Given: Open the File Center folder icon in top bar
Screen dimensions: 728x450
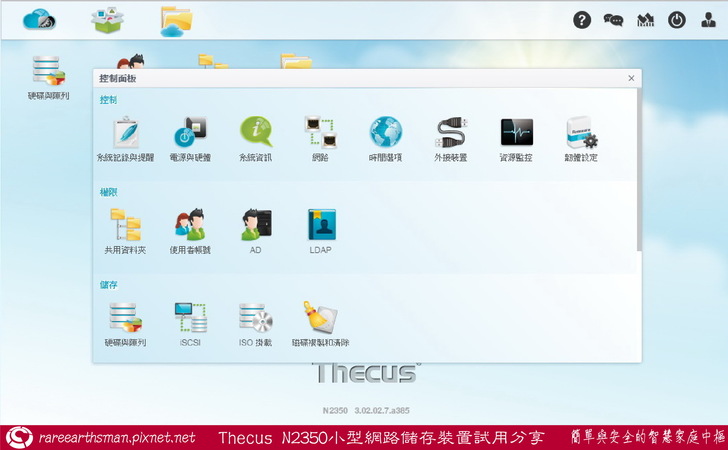Looking at the screenshot, I should [176, 21].
